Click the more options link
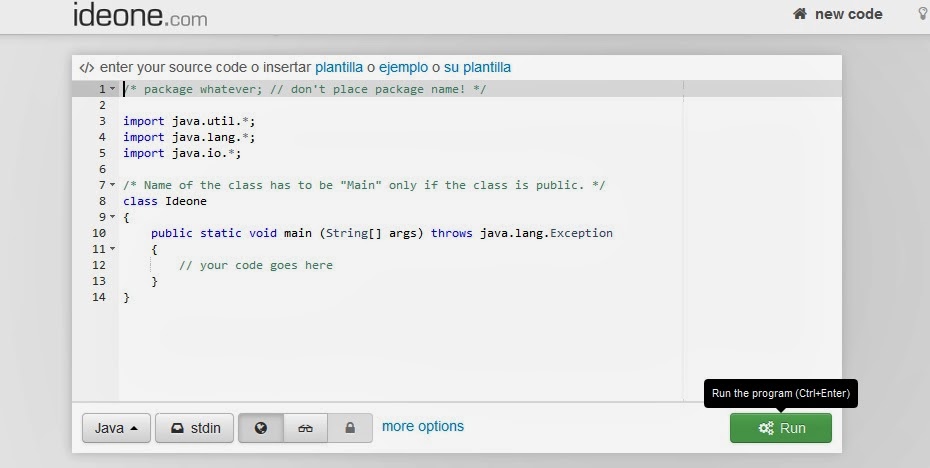 pos(423,426)
